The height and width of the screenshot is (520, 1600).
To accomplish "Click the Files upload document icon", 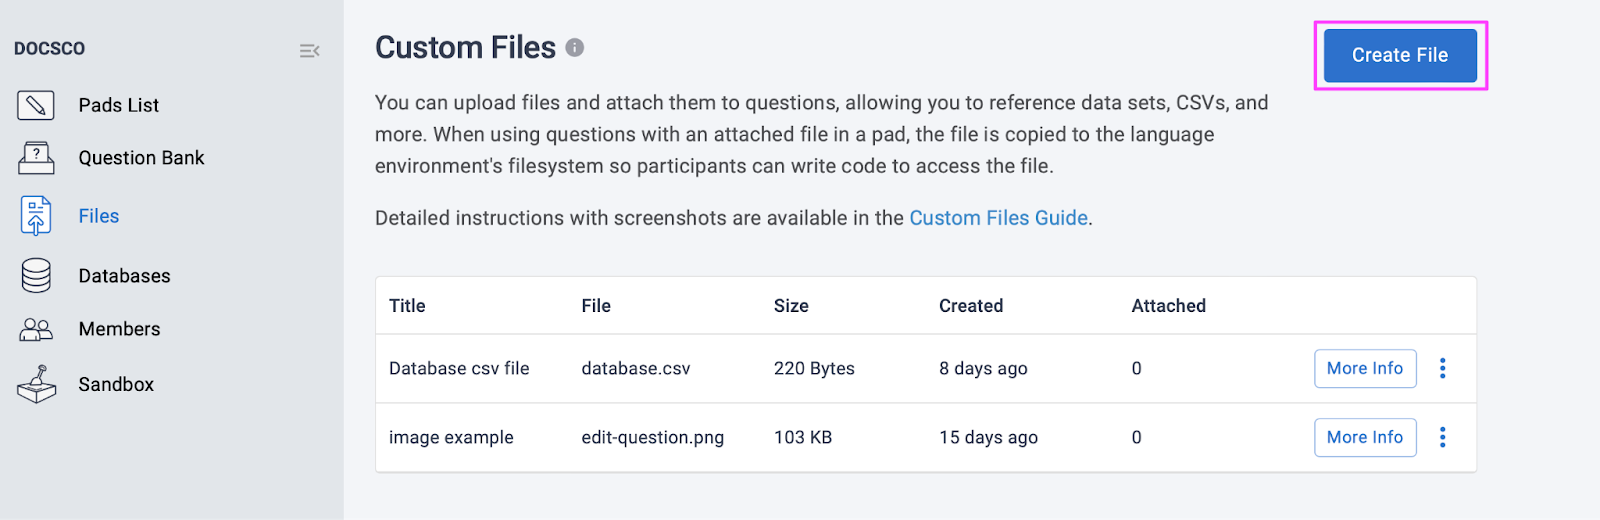I will [x=36, y=216].
